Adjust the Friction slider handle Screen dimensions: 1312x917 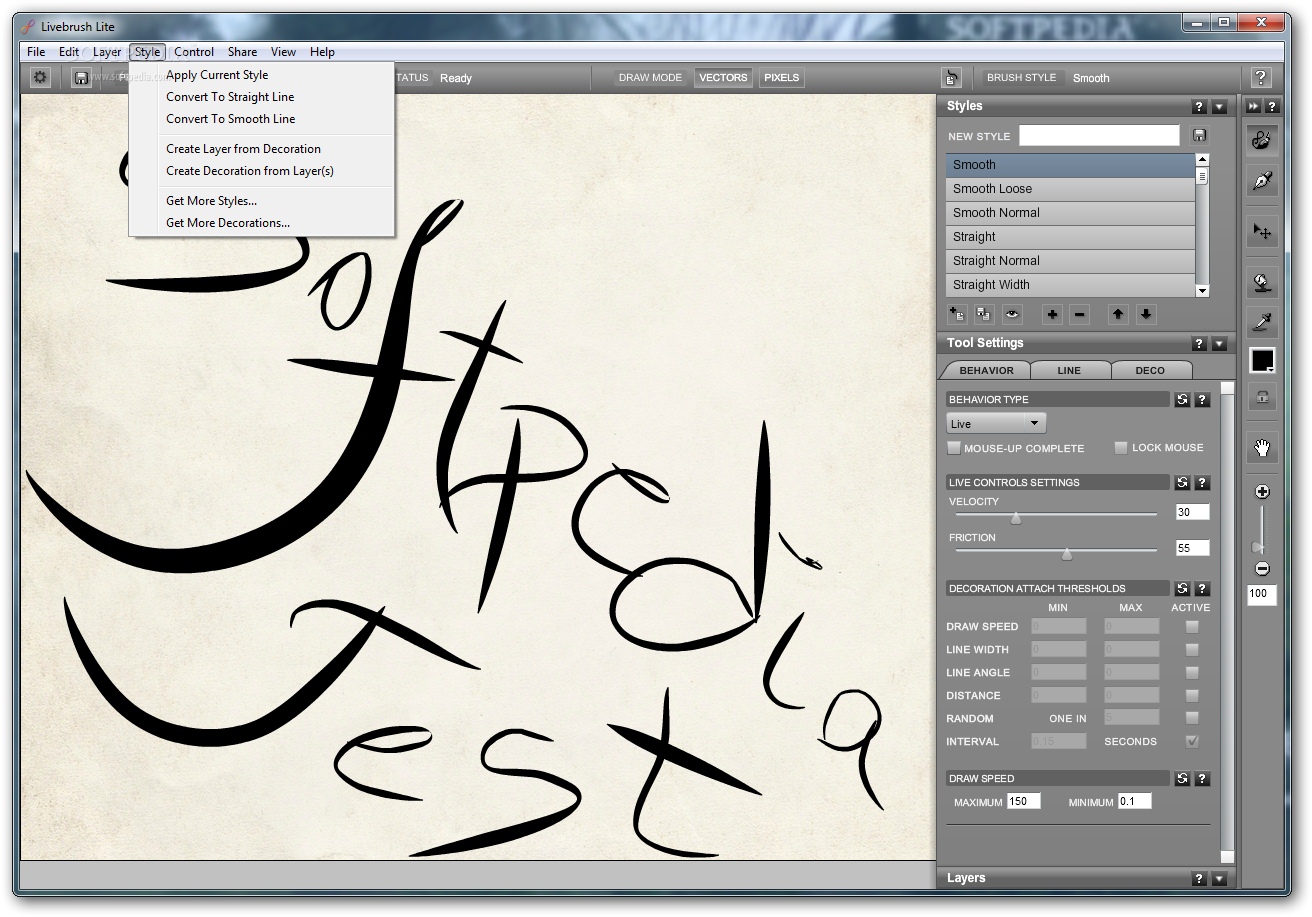point(1067,554)
